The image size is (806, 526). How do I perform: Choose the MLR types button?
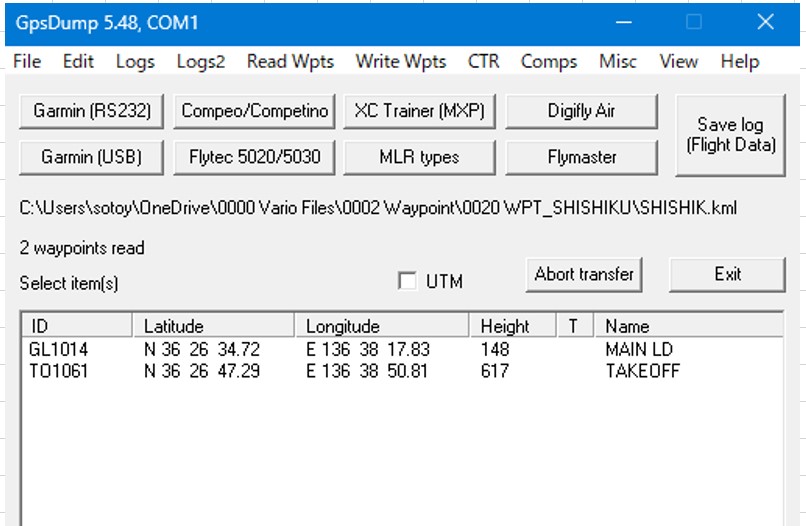419,157
